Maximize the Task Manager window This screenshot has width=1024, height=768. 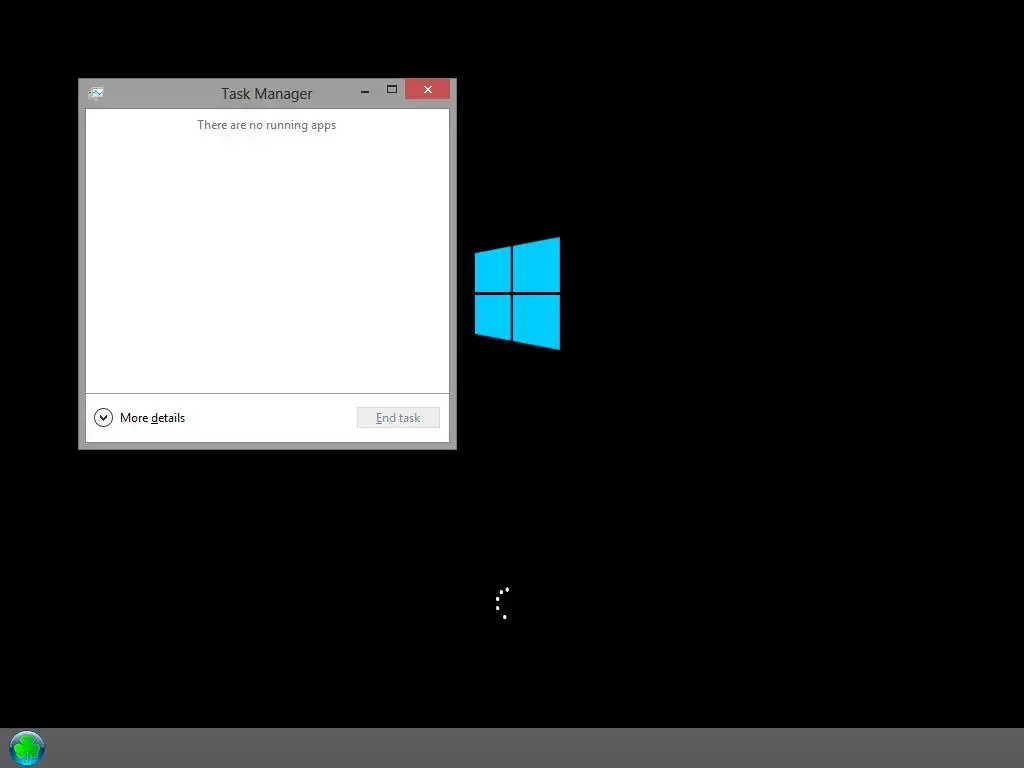pyautogui.click(x=392, y=89)
